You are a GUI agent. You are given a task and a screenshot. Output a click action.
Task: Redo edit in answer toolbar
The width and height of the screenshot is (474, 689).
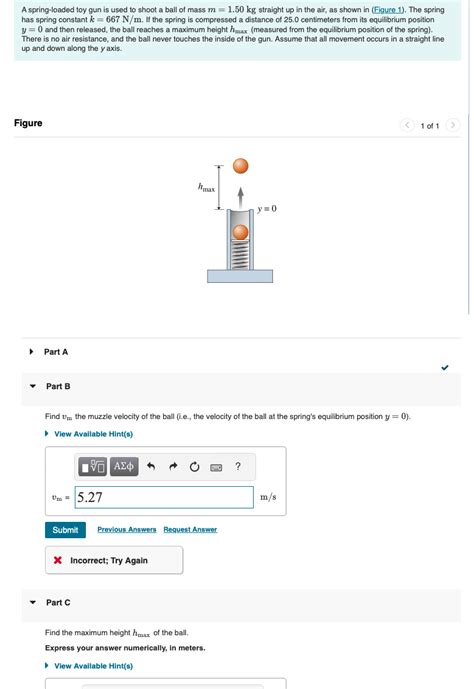pos(173,466)
